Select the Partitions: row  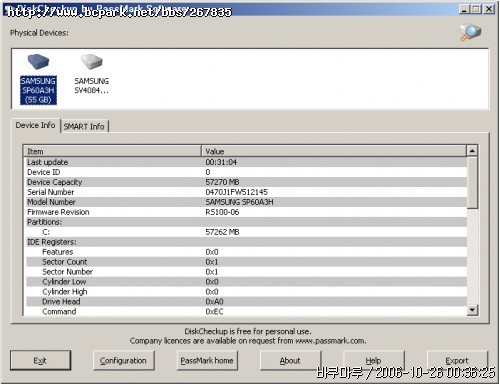pyautogui.click(x=245, y=222)
